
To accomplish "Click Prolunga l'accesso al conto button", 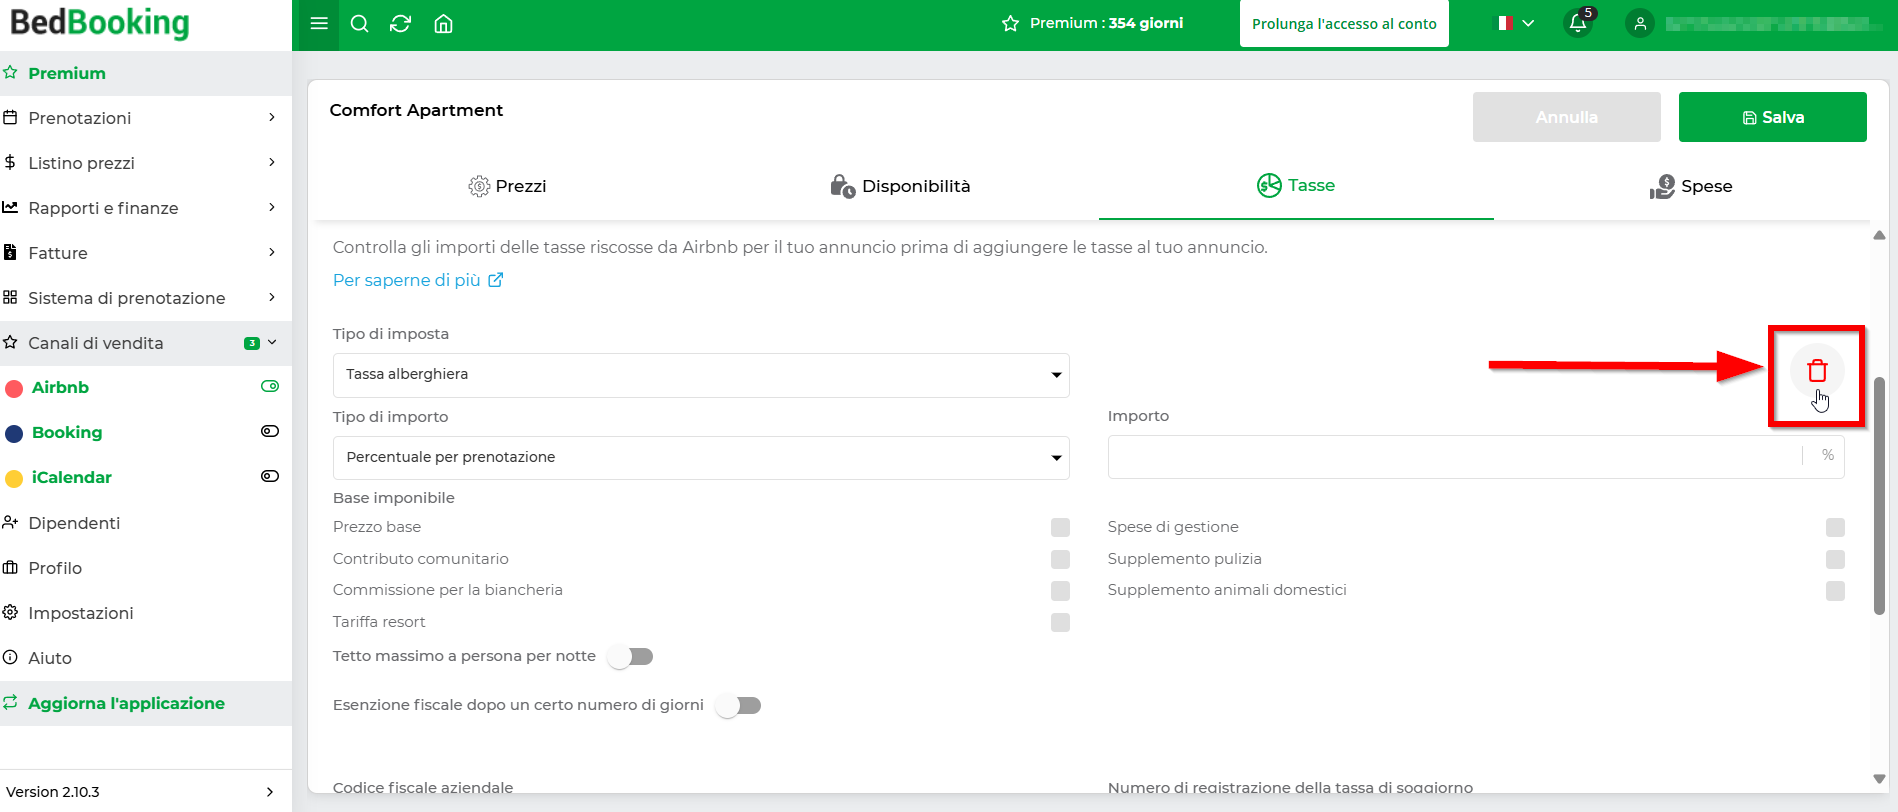I will [1344, 23].
